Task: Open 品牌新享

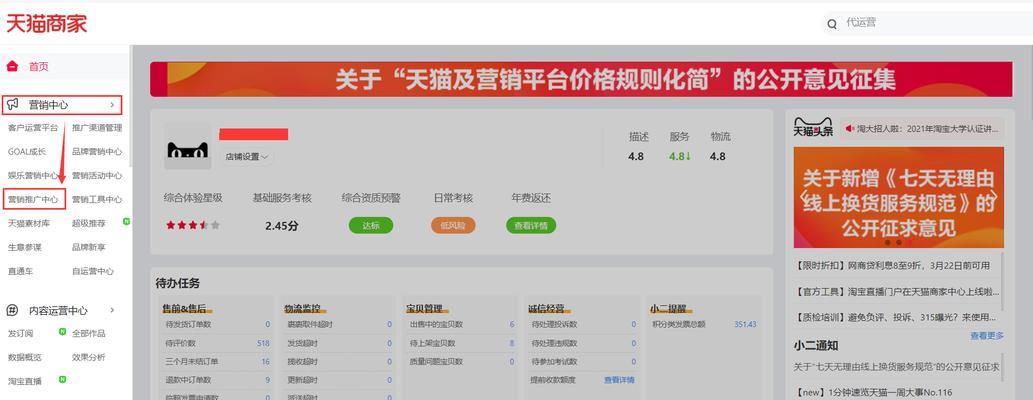Action: pos(88,247)
